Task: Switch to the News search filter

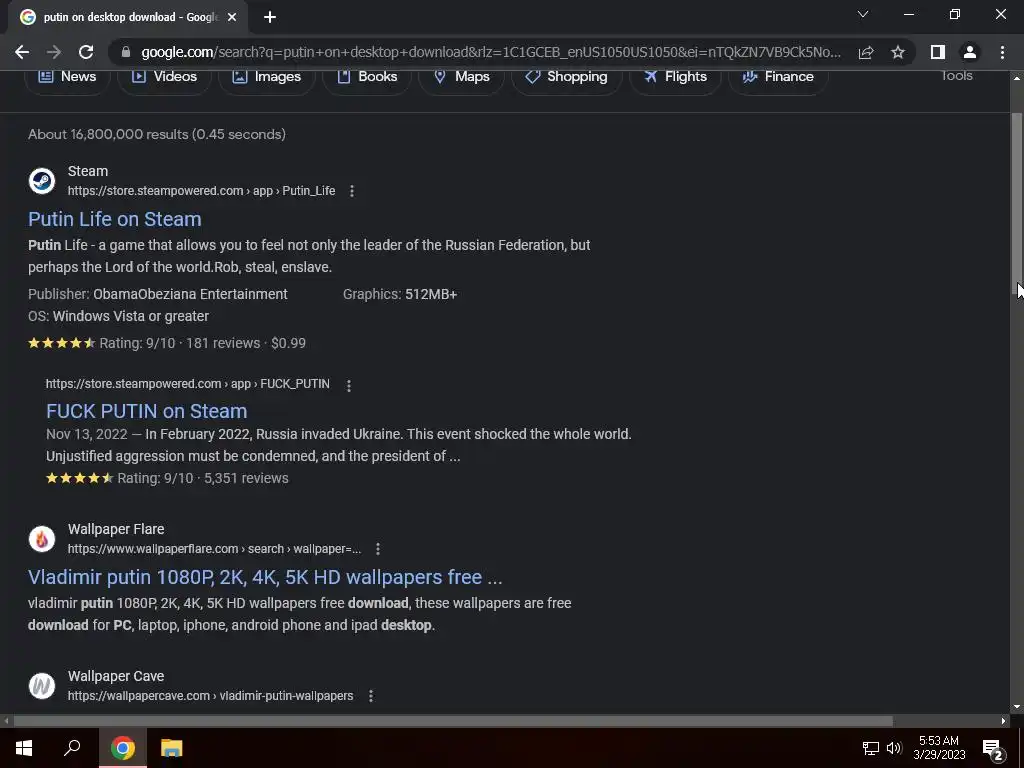Action: coord(67,77)
